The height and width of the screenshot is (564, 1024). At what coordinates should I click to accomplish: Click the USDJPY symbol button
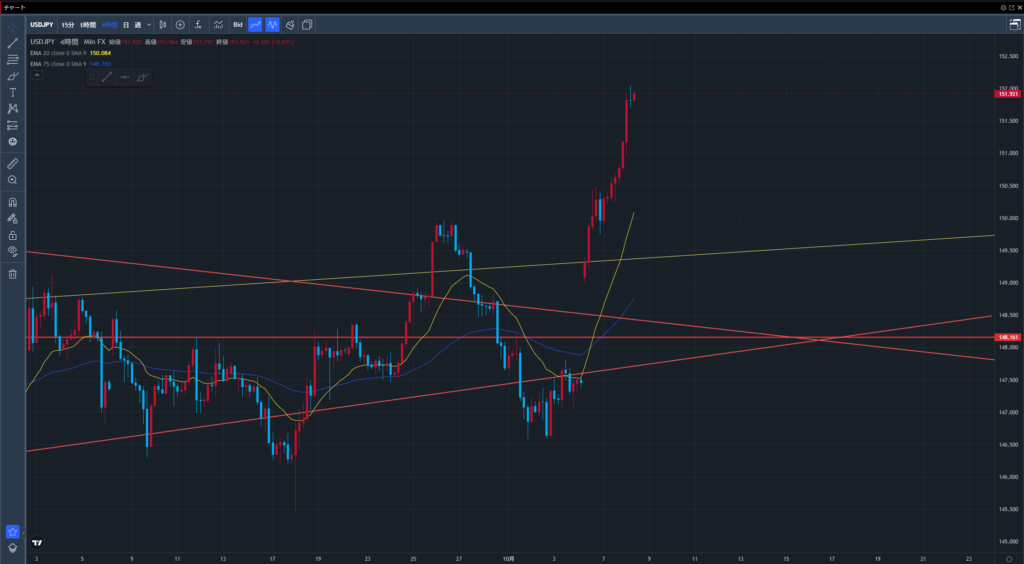click(x=40, y=24)
